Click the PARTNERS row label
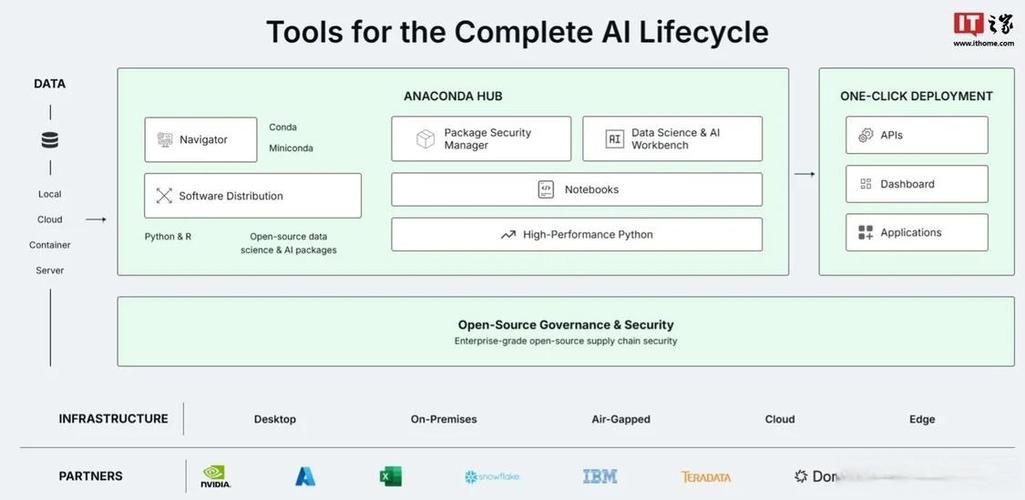This screenshot has width=1025, height=500. click(90, 476)
